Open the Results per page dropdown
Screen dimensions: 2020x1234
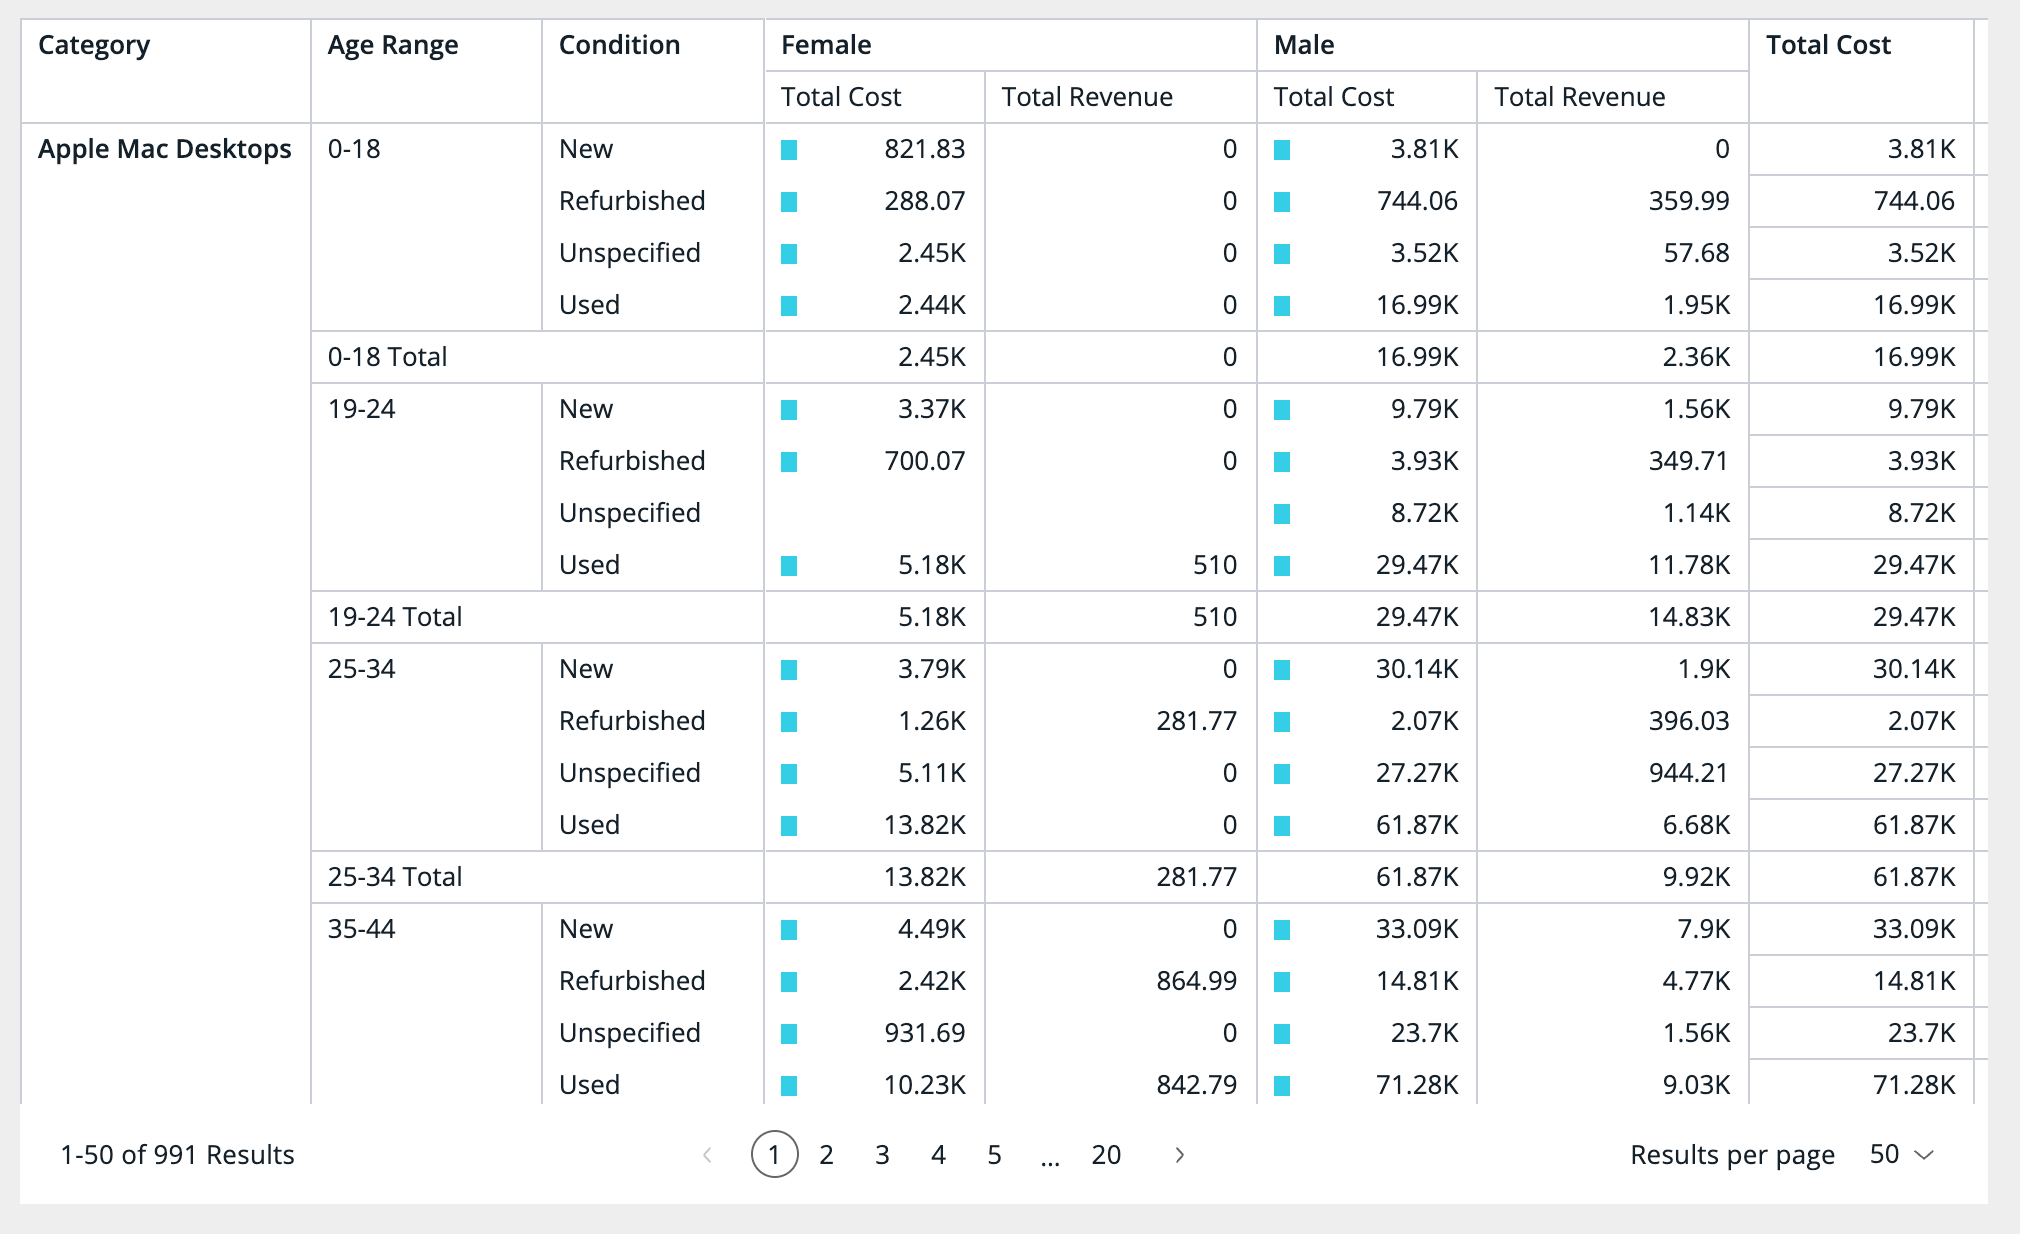click(1900, 1155)
